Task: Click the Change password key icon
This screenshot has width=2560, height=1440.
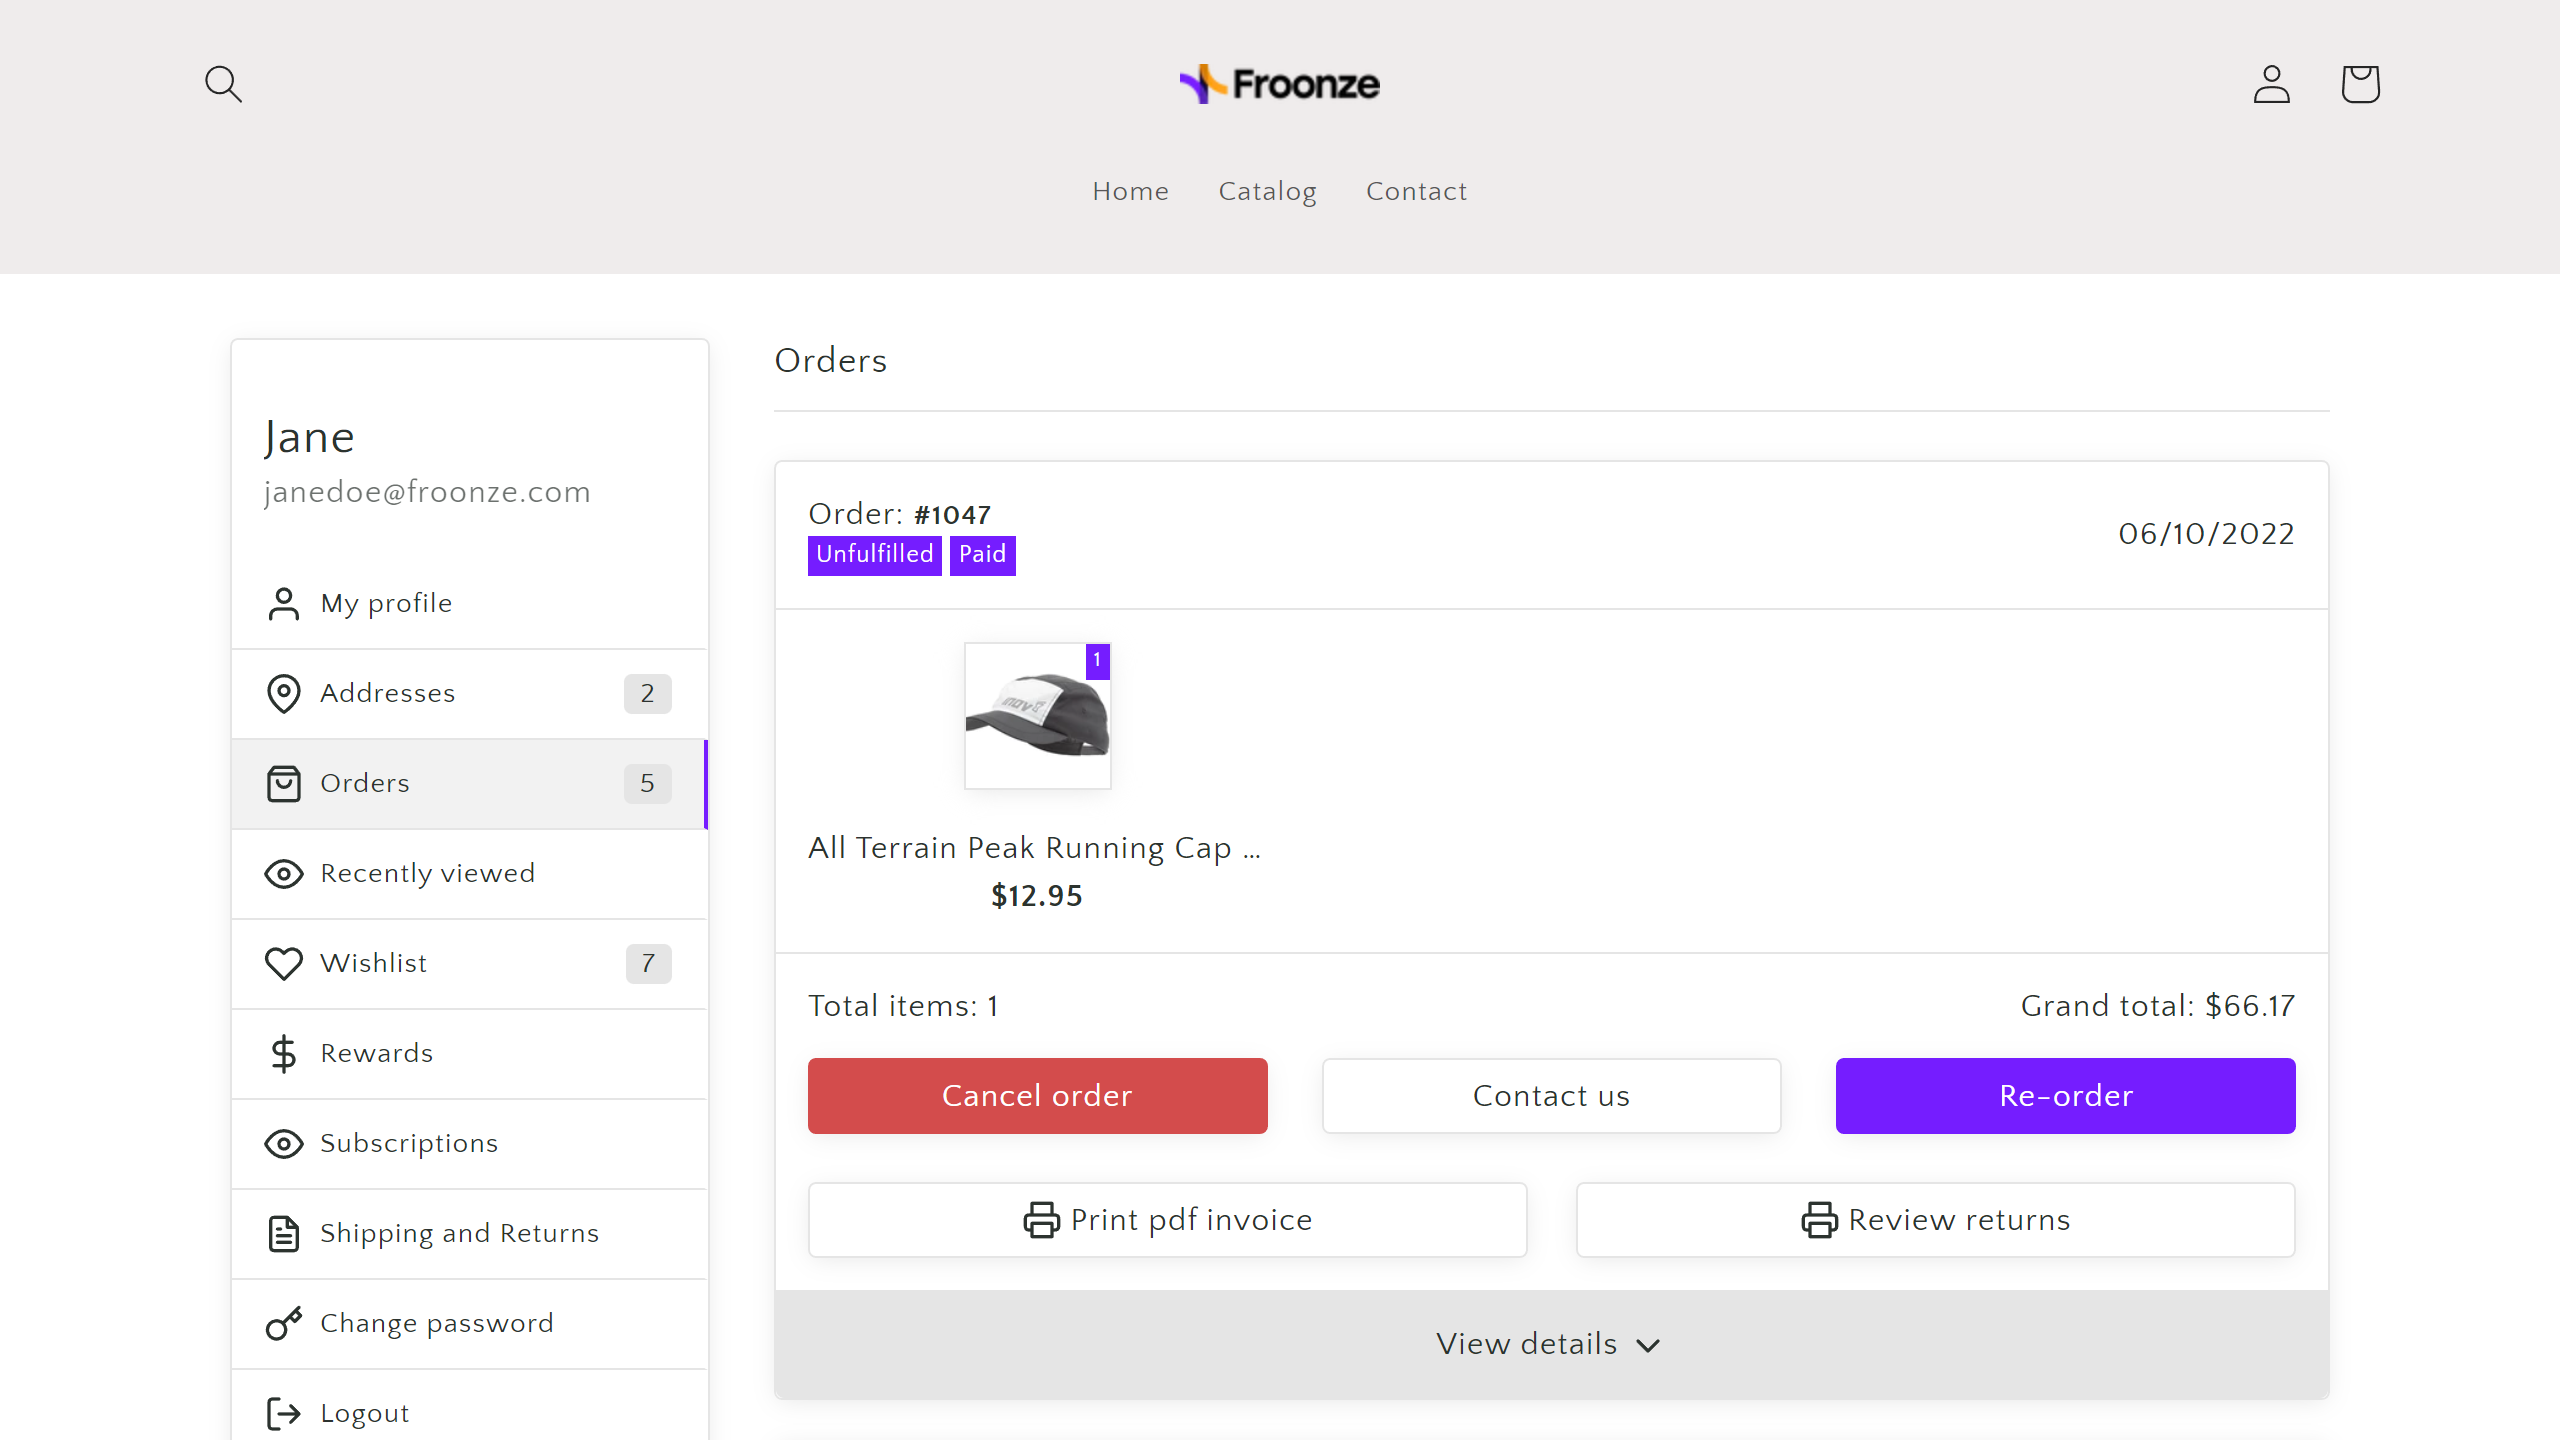Action: (x=284, y=1324)
